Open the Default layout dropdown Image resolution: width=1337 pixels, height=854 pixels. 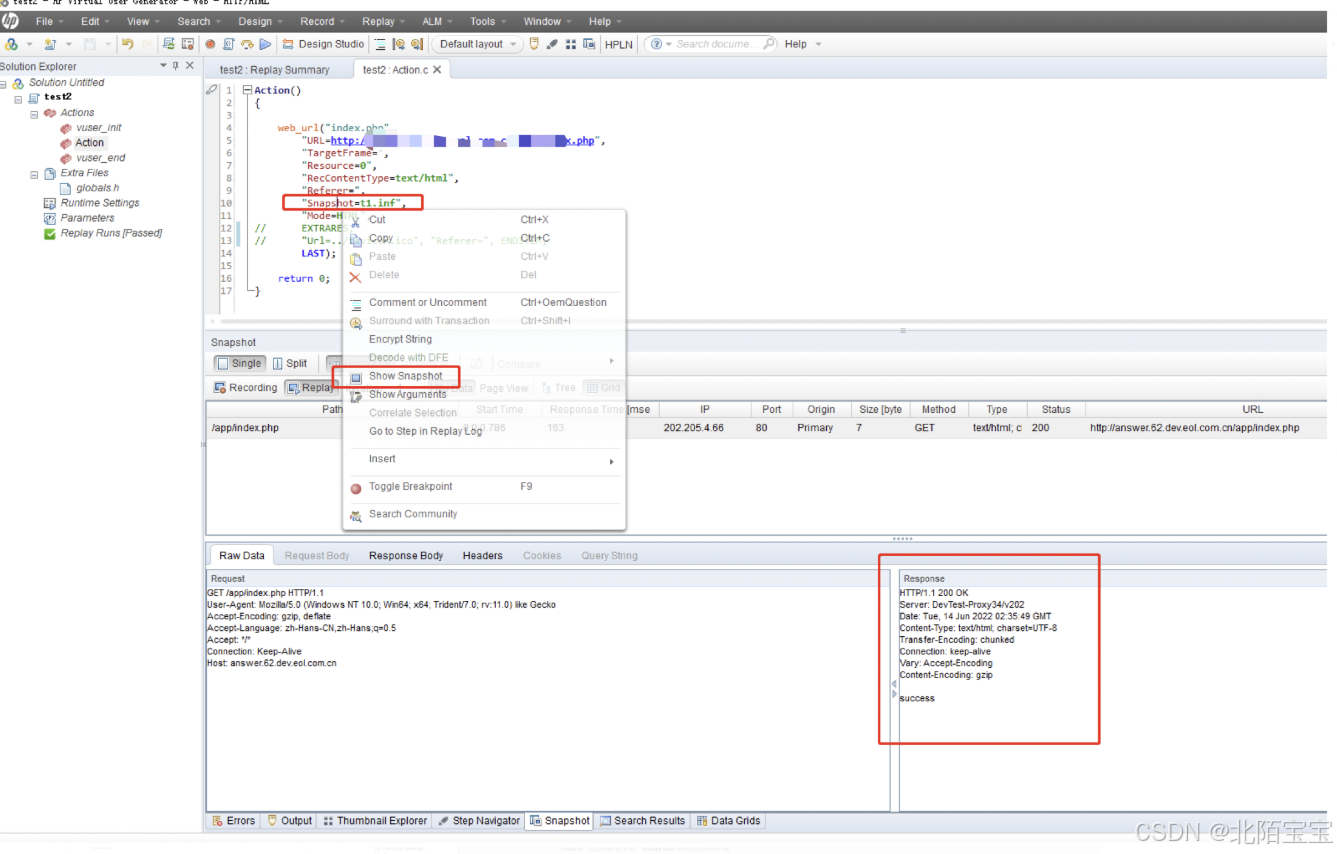pyautogui.click(x=477, y=44)
